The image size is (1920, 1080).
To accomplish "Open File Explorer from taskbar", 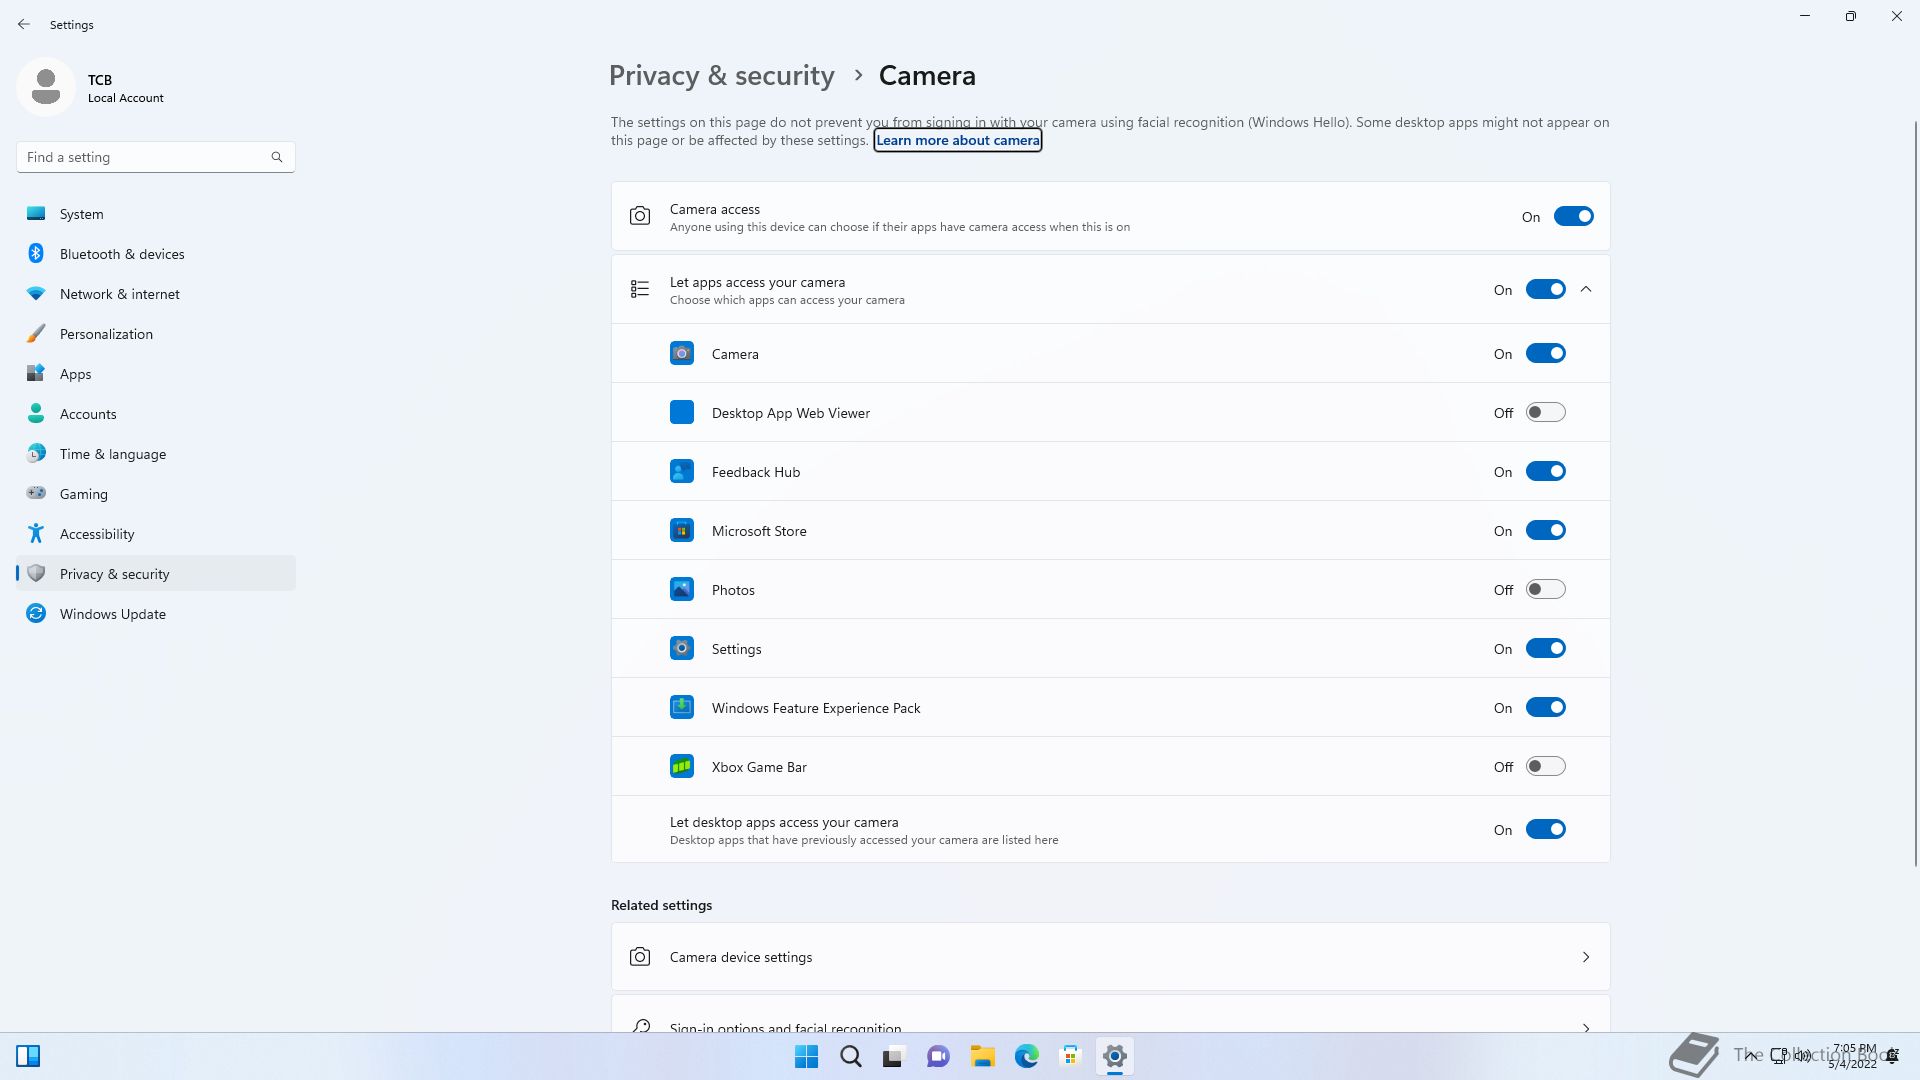I will pos(982,1056).
